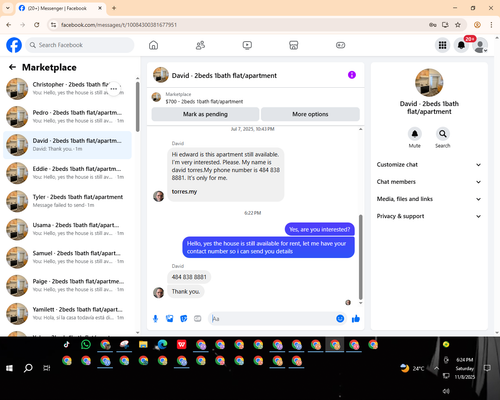The width and height of the screenshot is (500, 400).
Task: Open Tyler's failed message conversation
Action: pyautogui.click(x=67, y=201)
